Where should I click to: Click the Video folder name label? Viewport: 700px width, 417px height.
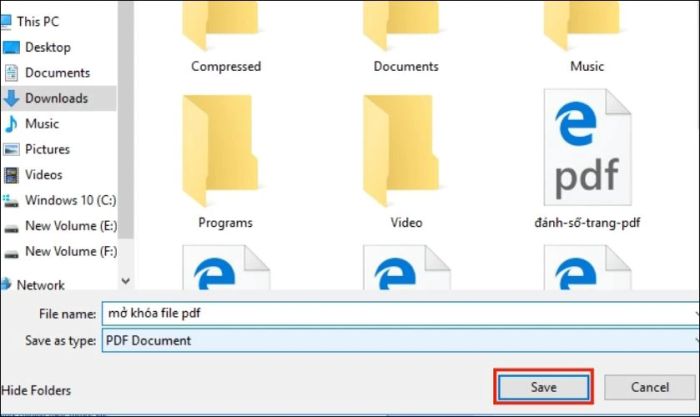[x=406, y=222]
